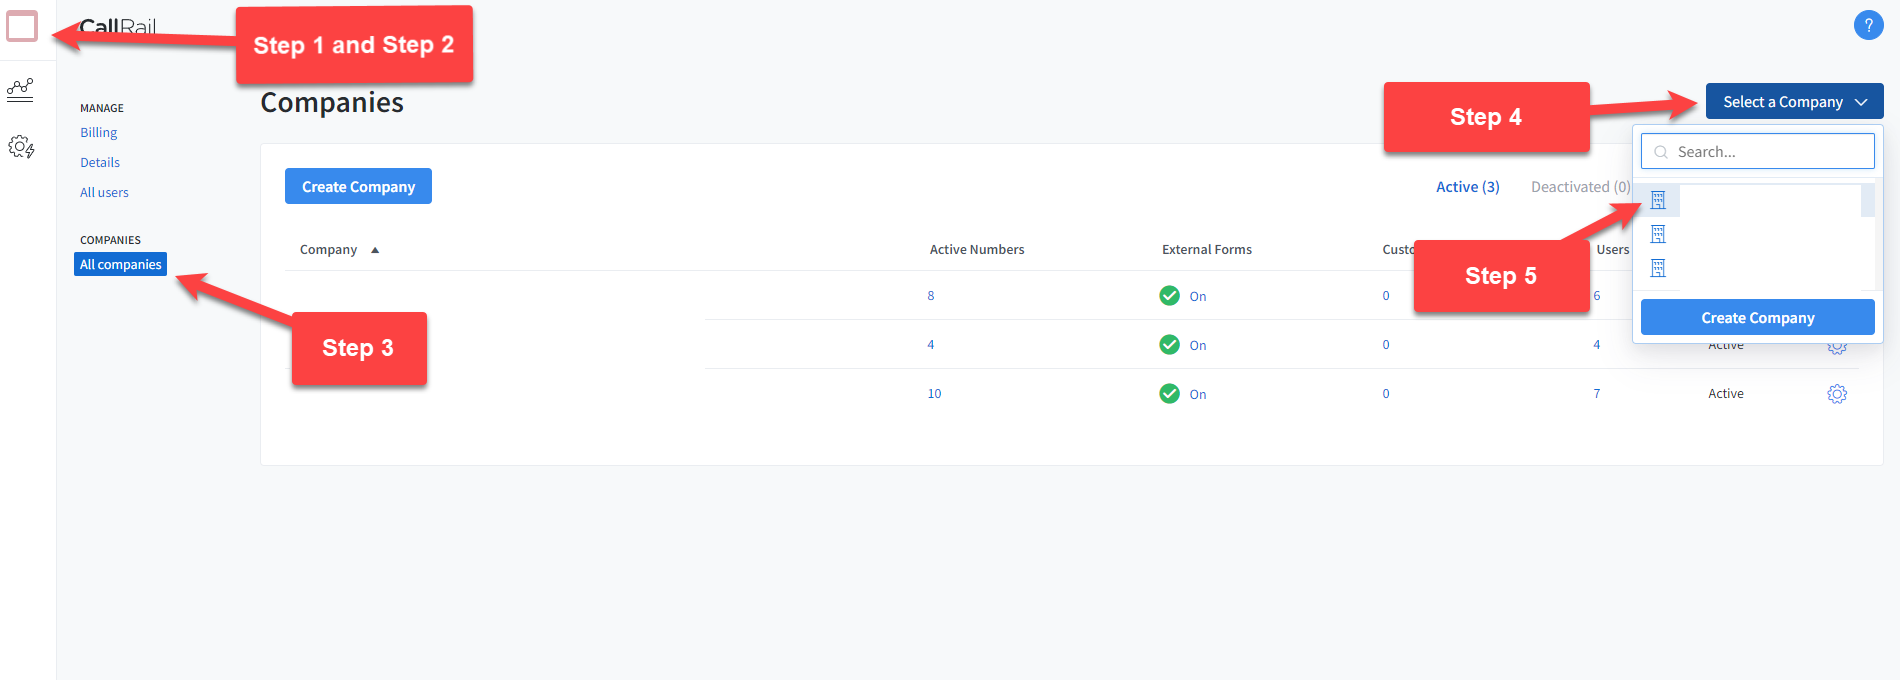Open the analytics chart icon in sidebar
This screenshot has width=1900, height=680.
pos(20,90)
